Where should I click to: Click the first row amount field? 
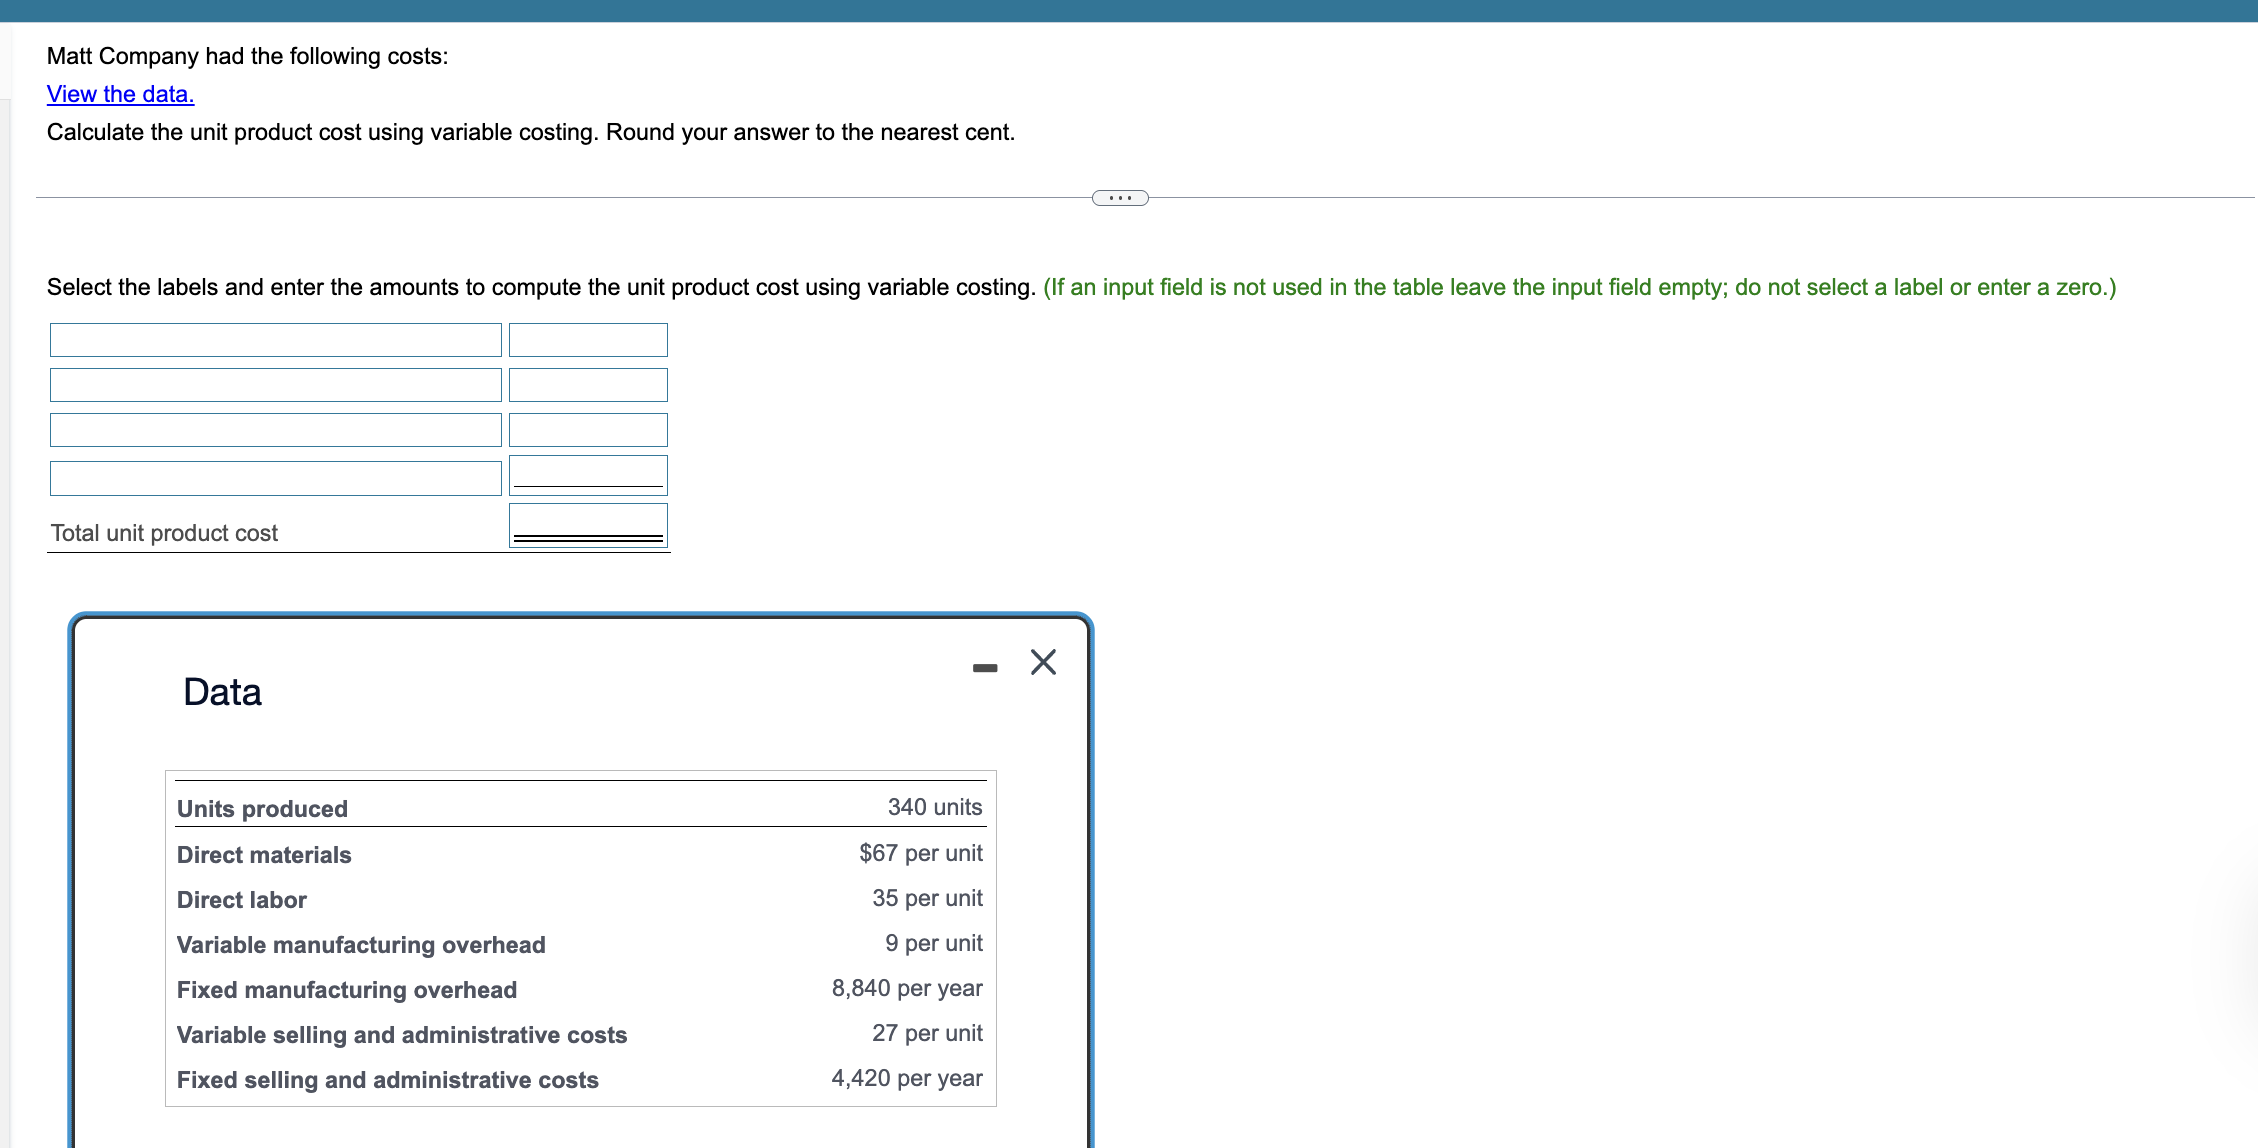(588, 340)
